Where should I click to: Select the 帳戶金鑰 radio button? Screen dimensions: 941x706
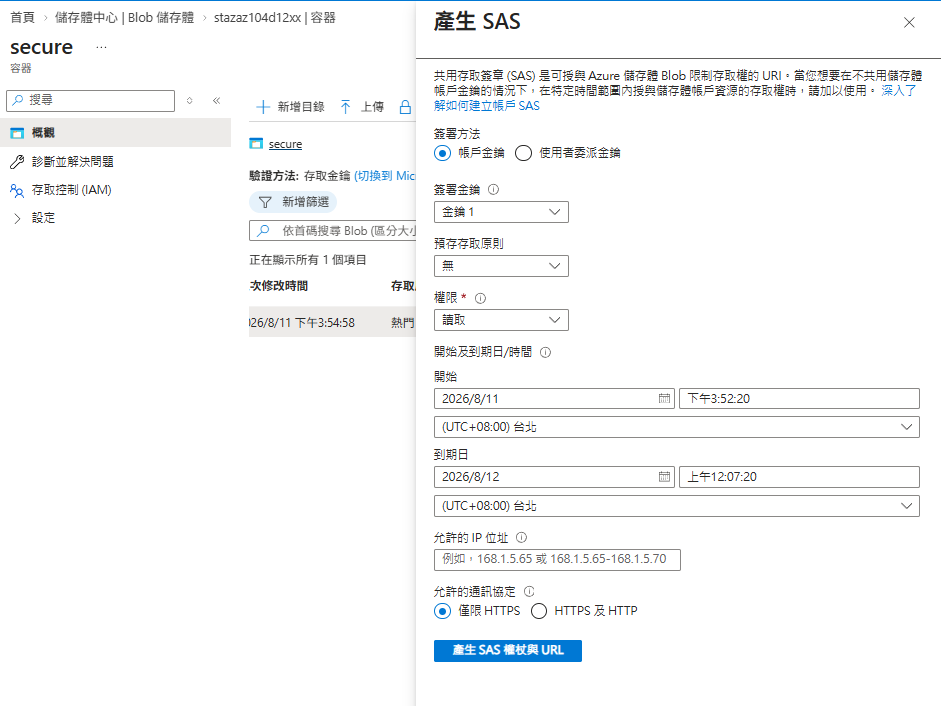tap(442, 153)
